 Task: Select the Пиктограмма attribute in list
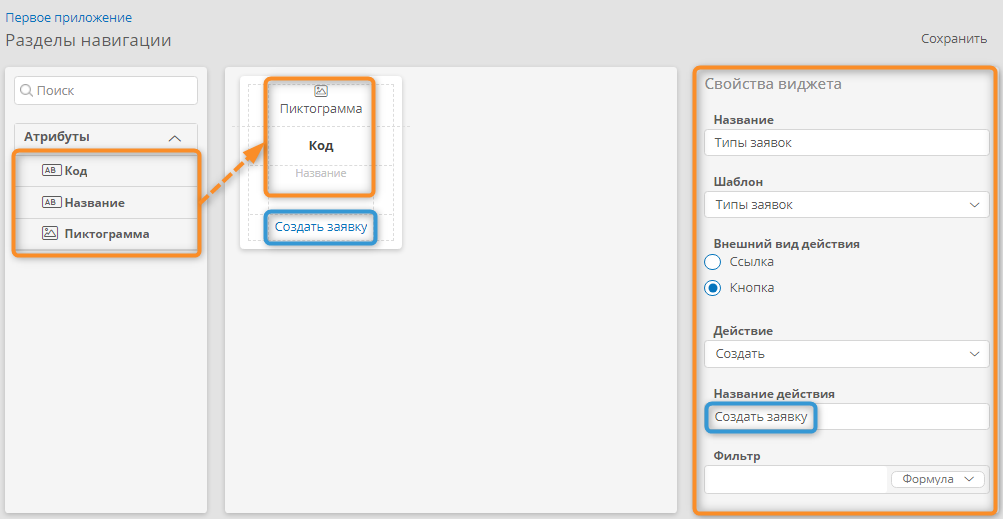click(x=107, y=234)
